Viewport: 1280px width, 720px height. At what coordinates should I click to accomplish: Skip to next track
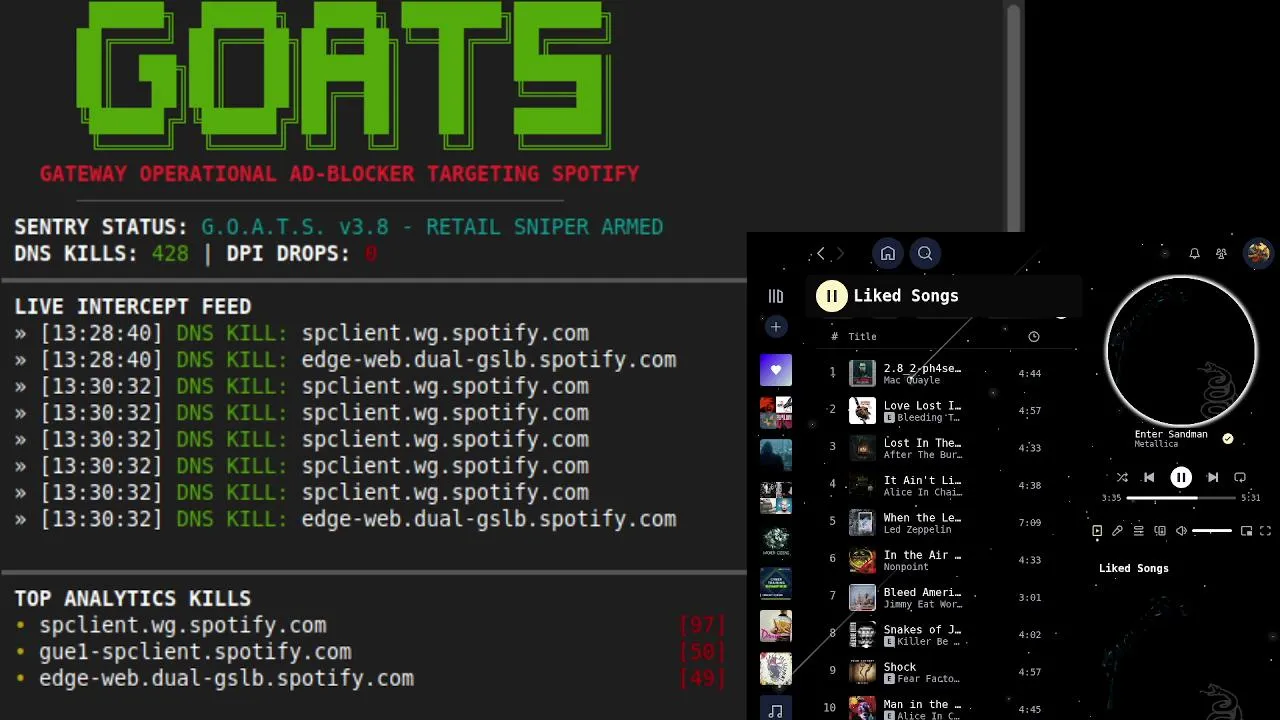click(x=1213, y=478)
